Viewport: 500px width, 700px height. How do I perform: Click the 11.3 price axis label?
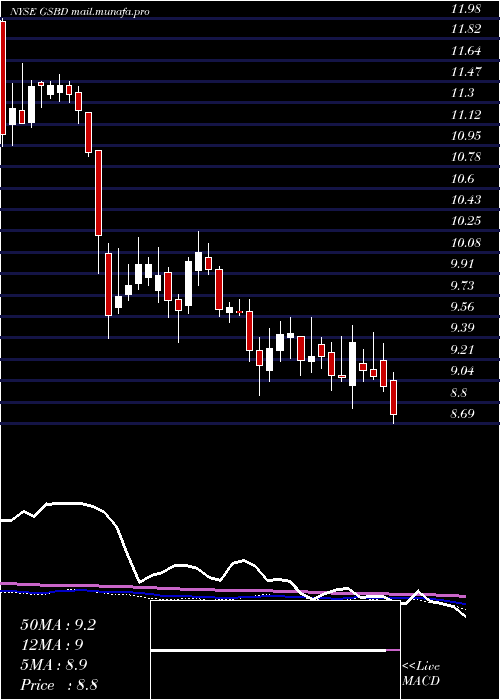point(462,93)
